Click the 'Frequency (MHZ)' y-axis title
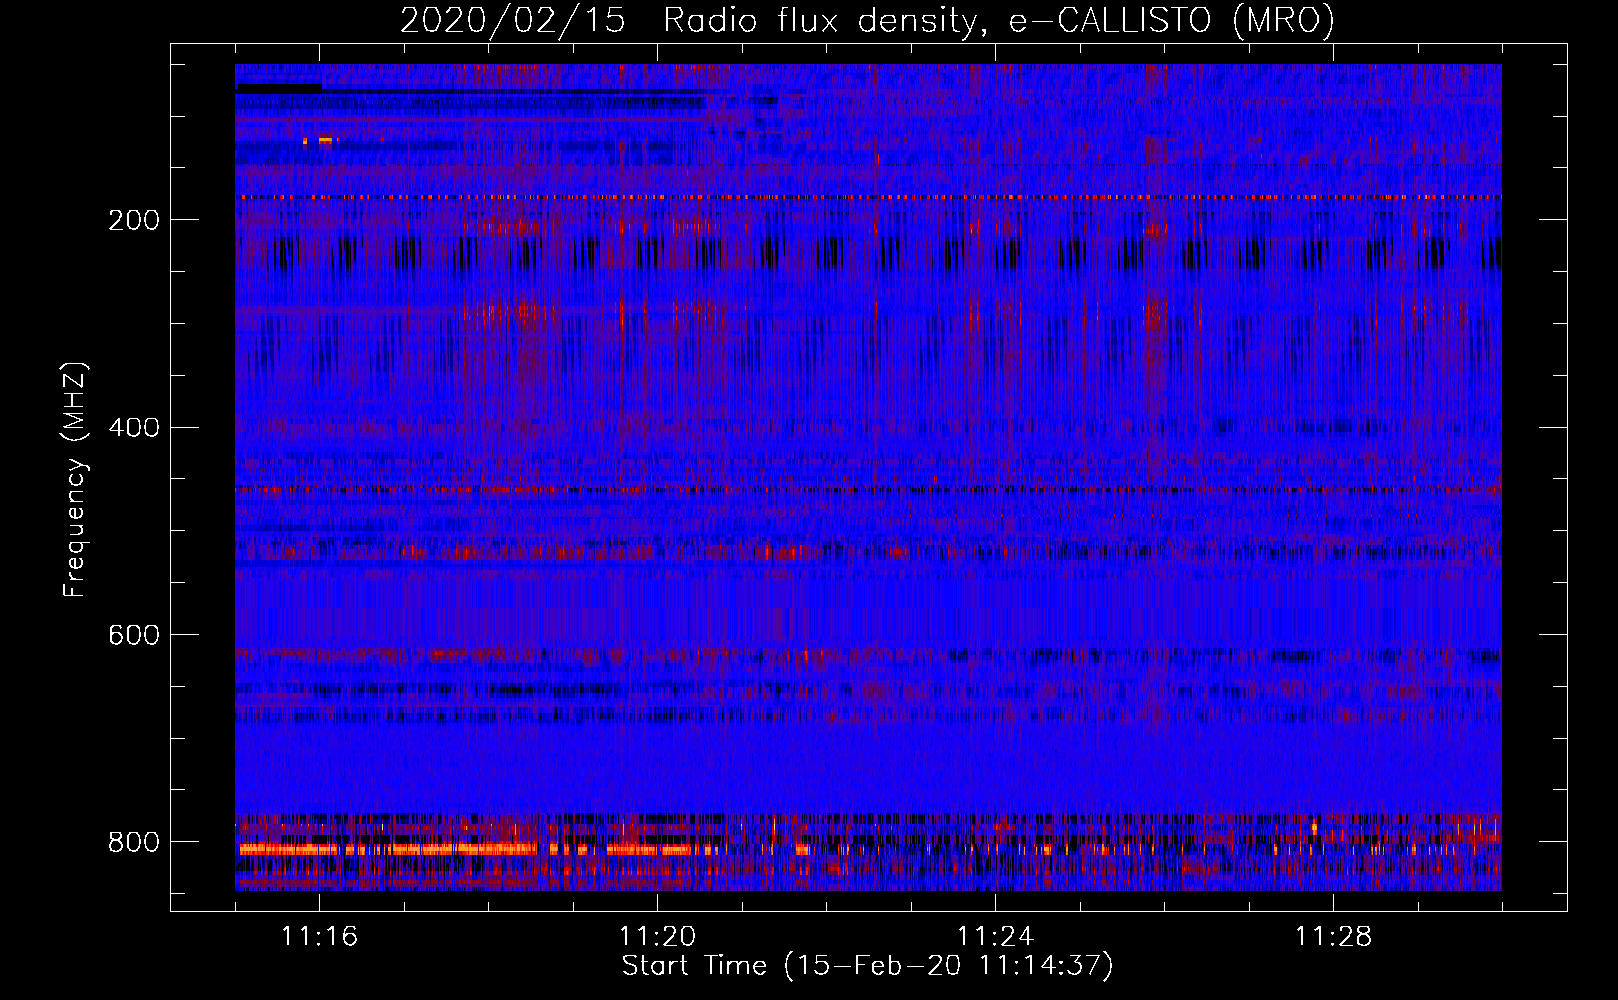The height and width of the screenshot is (1000, 1618). coord(75,480)
